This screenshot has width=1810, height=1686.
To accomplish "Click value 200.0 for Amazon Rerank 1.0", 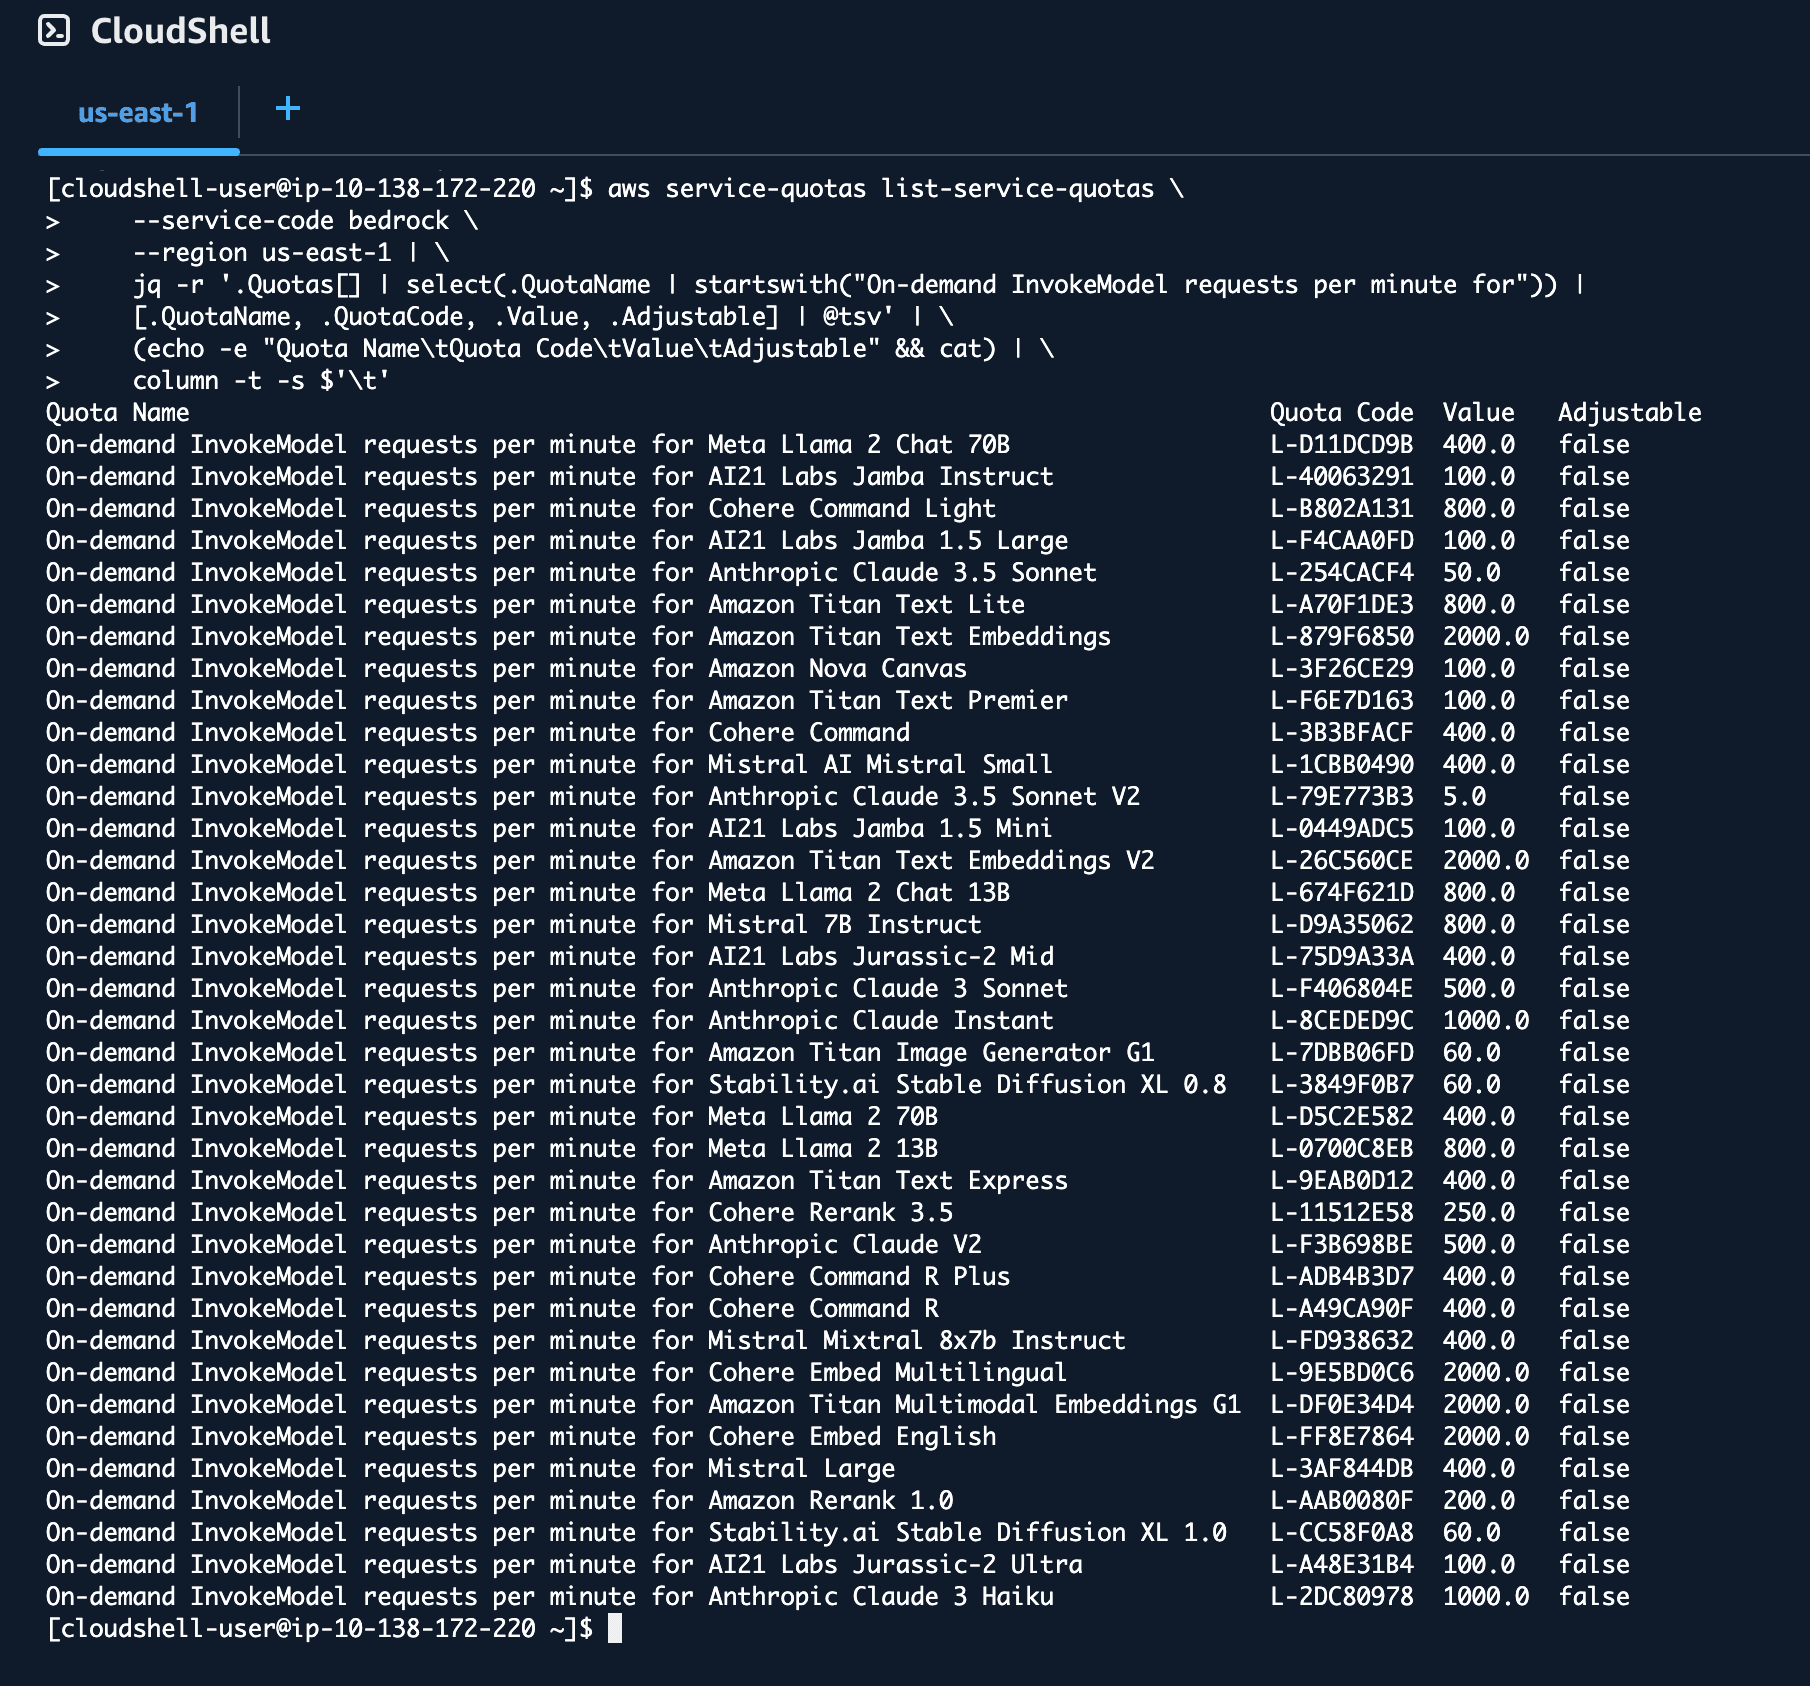I will click(x=1478, y=1500).
